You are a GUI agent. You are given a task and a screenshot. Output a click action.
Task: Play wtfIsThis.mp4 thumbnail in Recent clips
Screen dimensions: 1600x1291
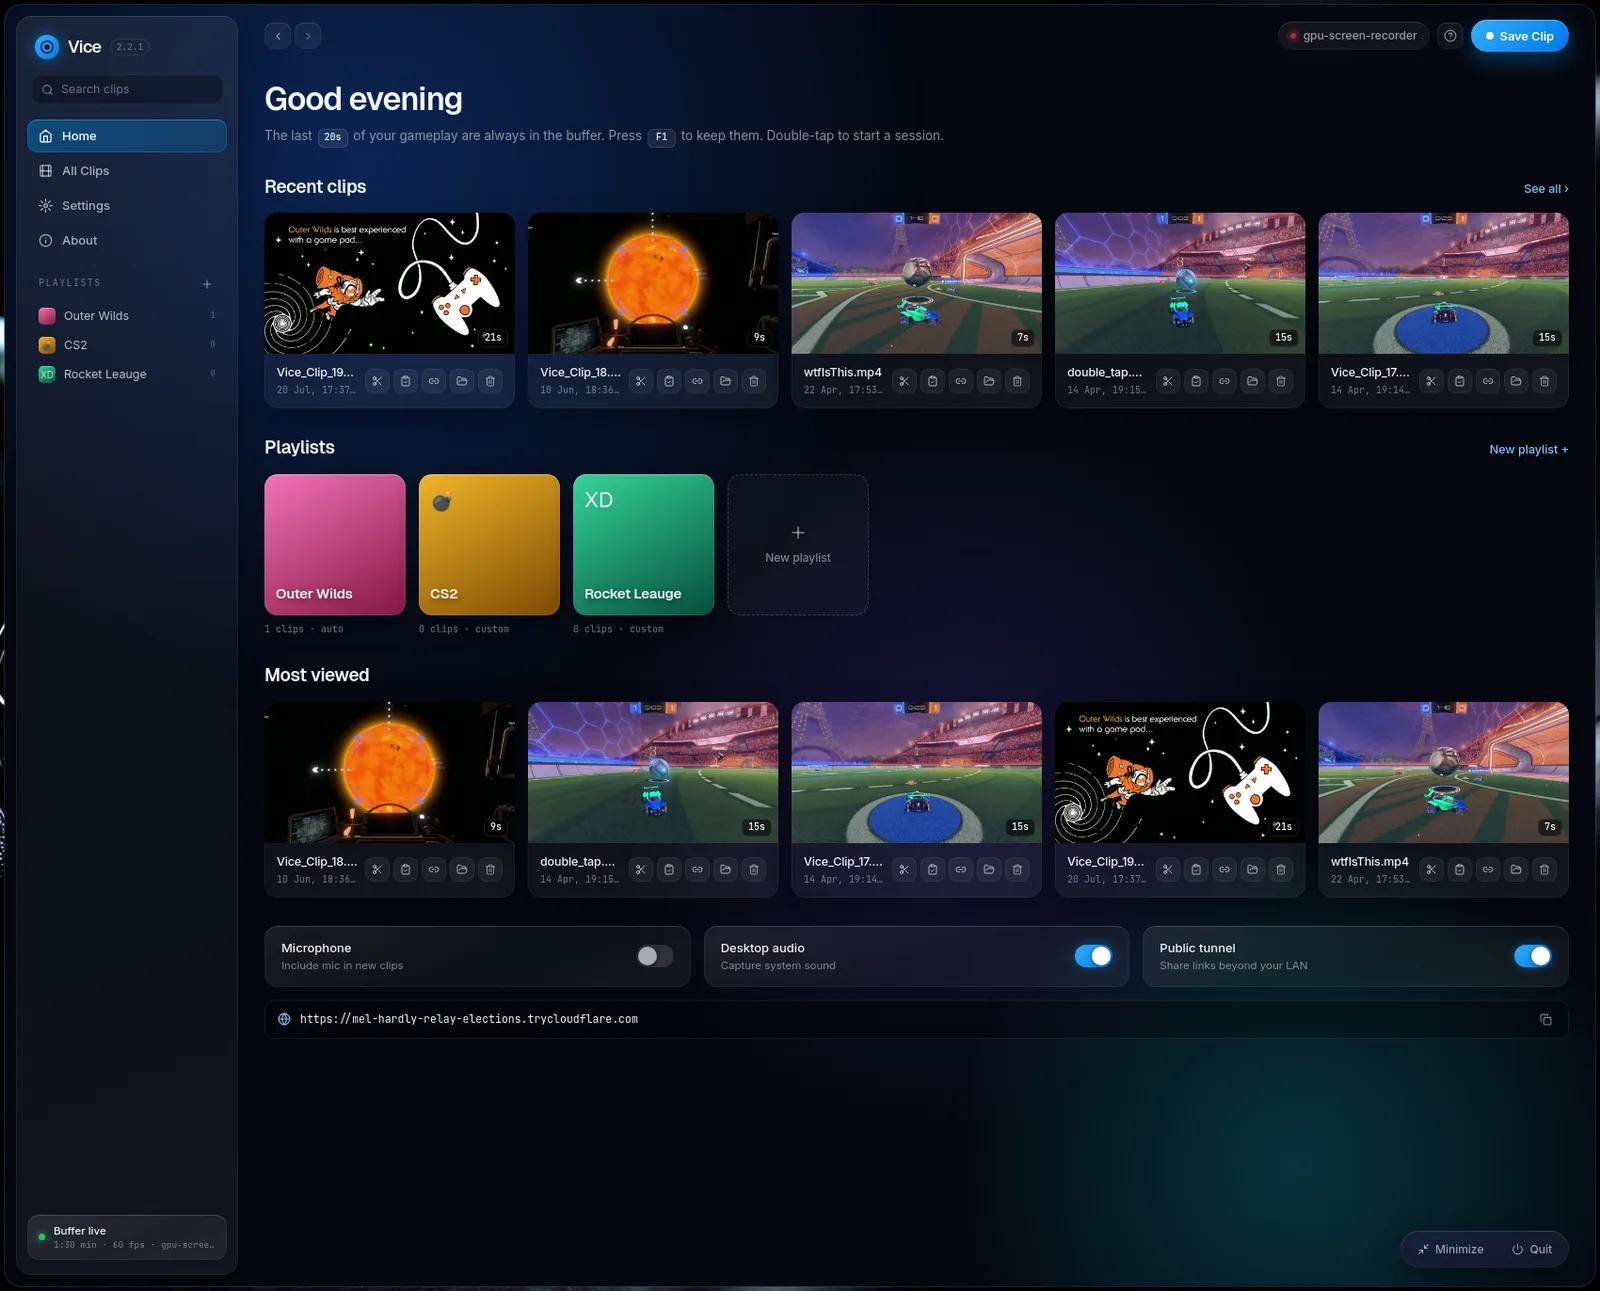pyautogui.click(x=916, y=283)
